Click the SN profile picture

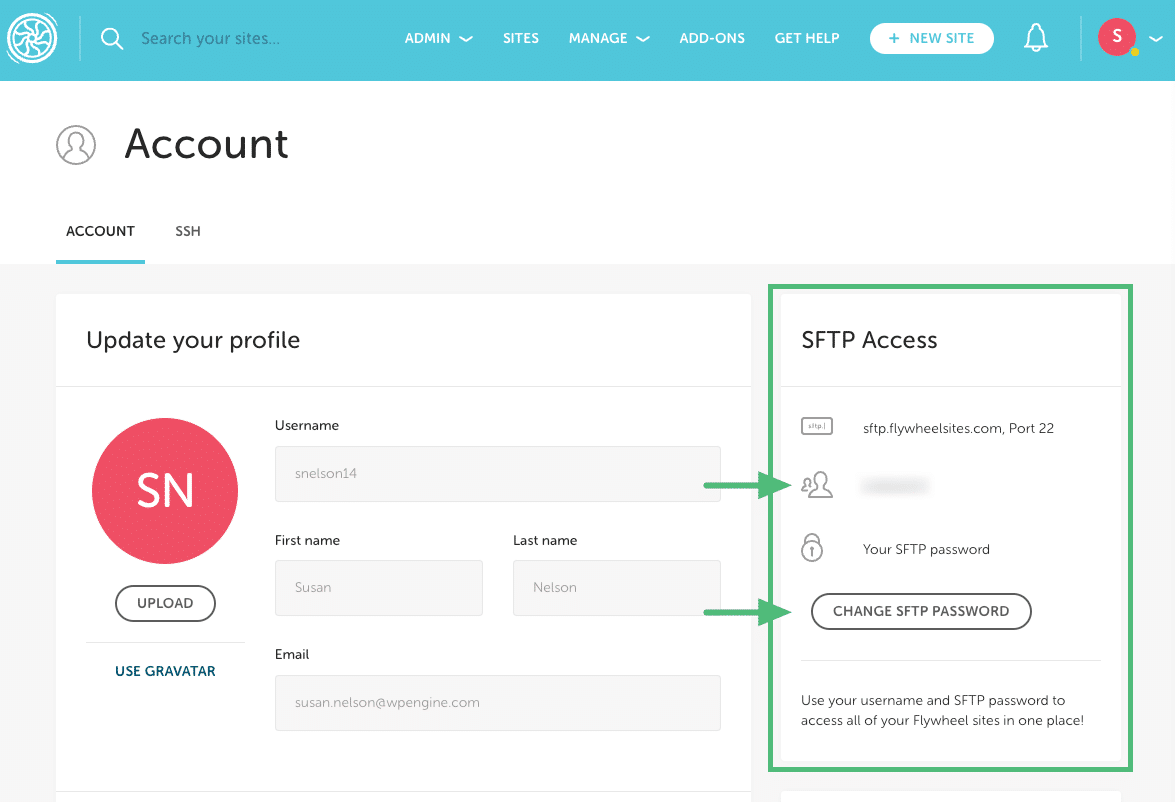pos(165,491)
